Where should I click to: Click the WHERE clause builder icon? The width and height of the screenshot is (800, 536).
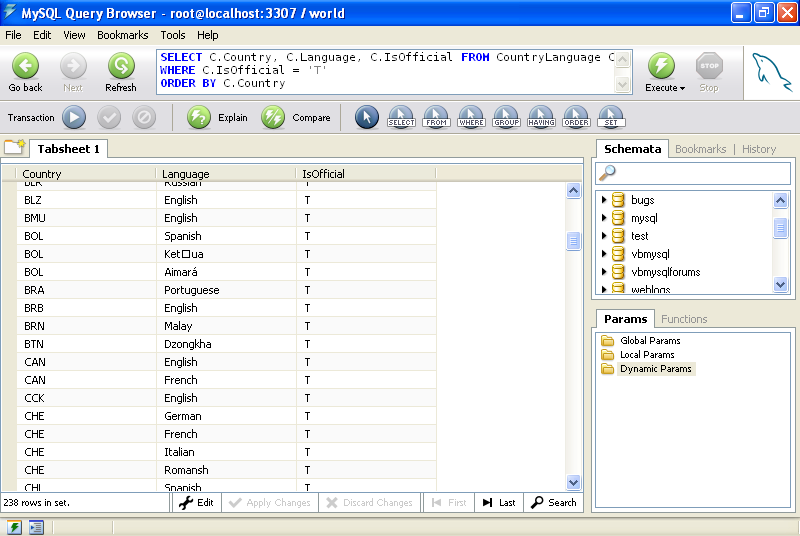click(x=471, y=118)
